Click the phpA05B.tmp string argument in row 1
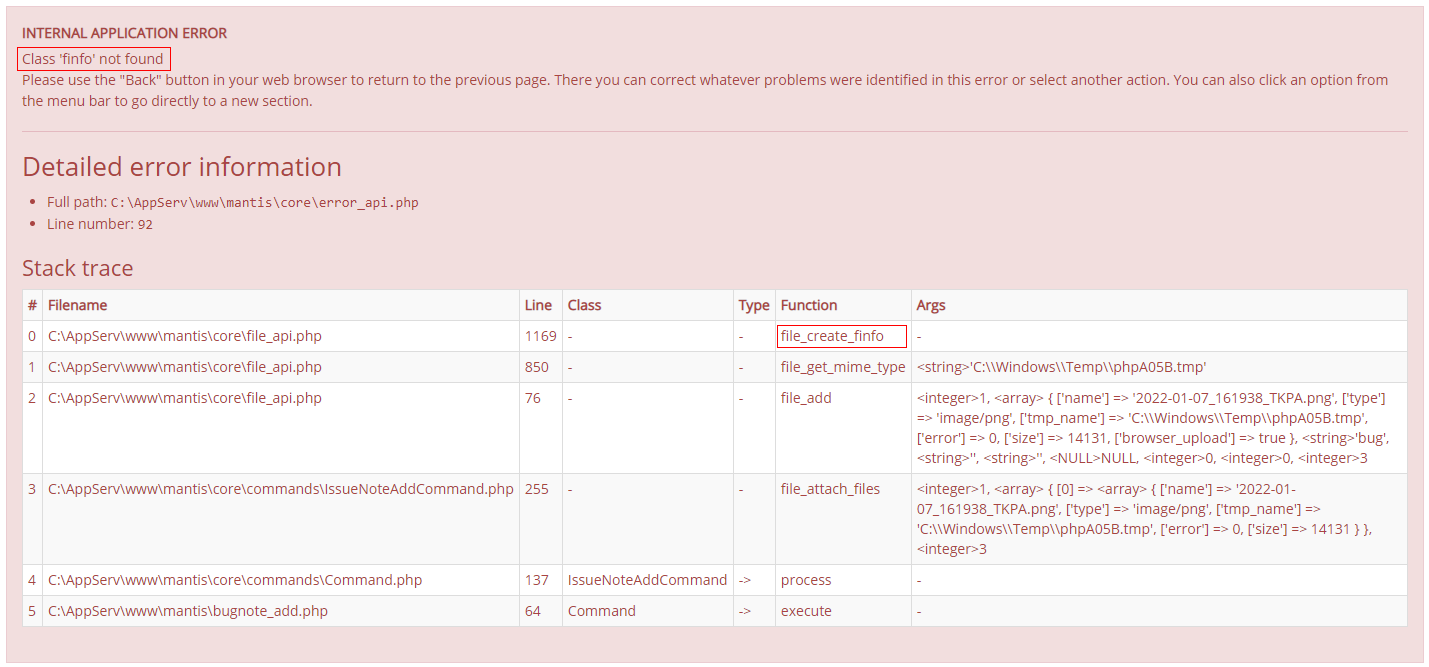This screenshot has width=1429, height=667. 1067,367
